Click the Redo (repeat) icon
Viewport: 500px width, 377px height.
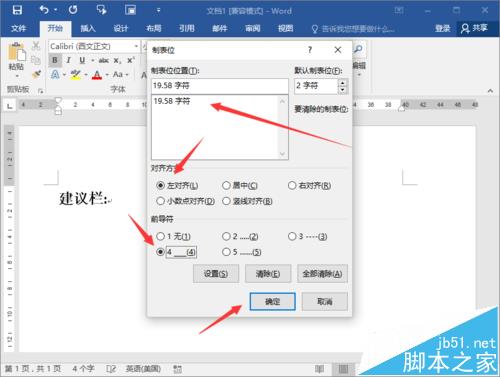coord(73,10)
